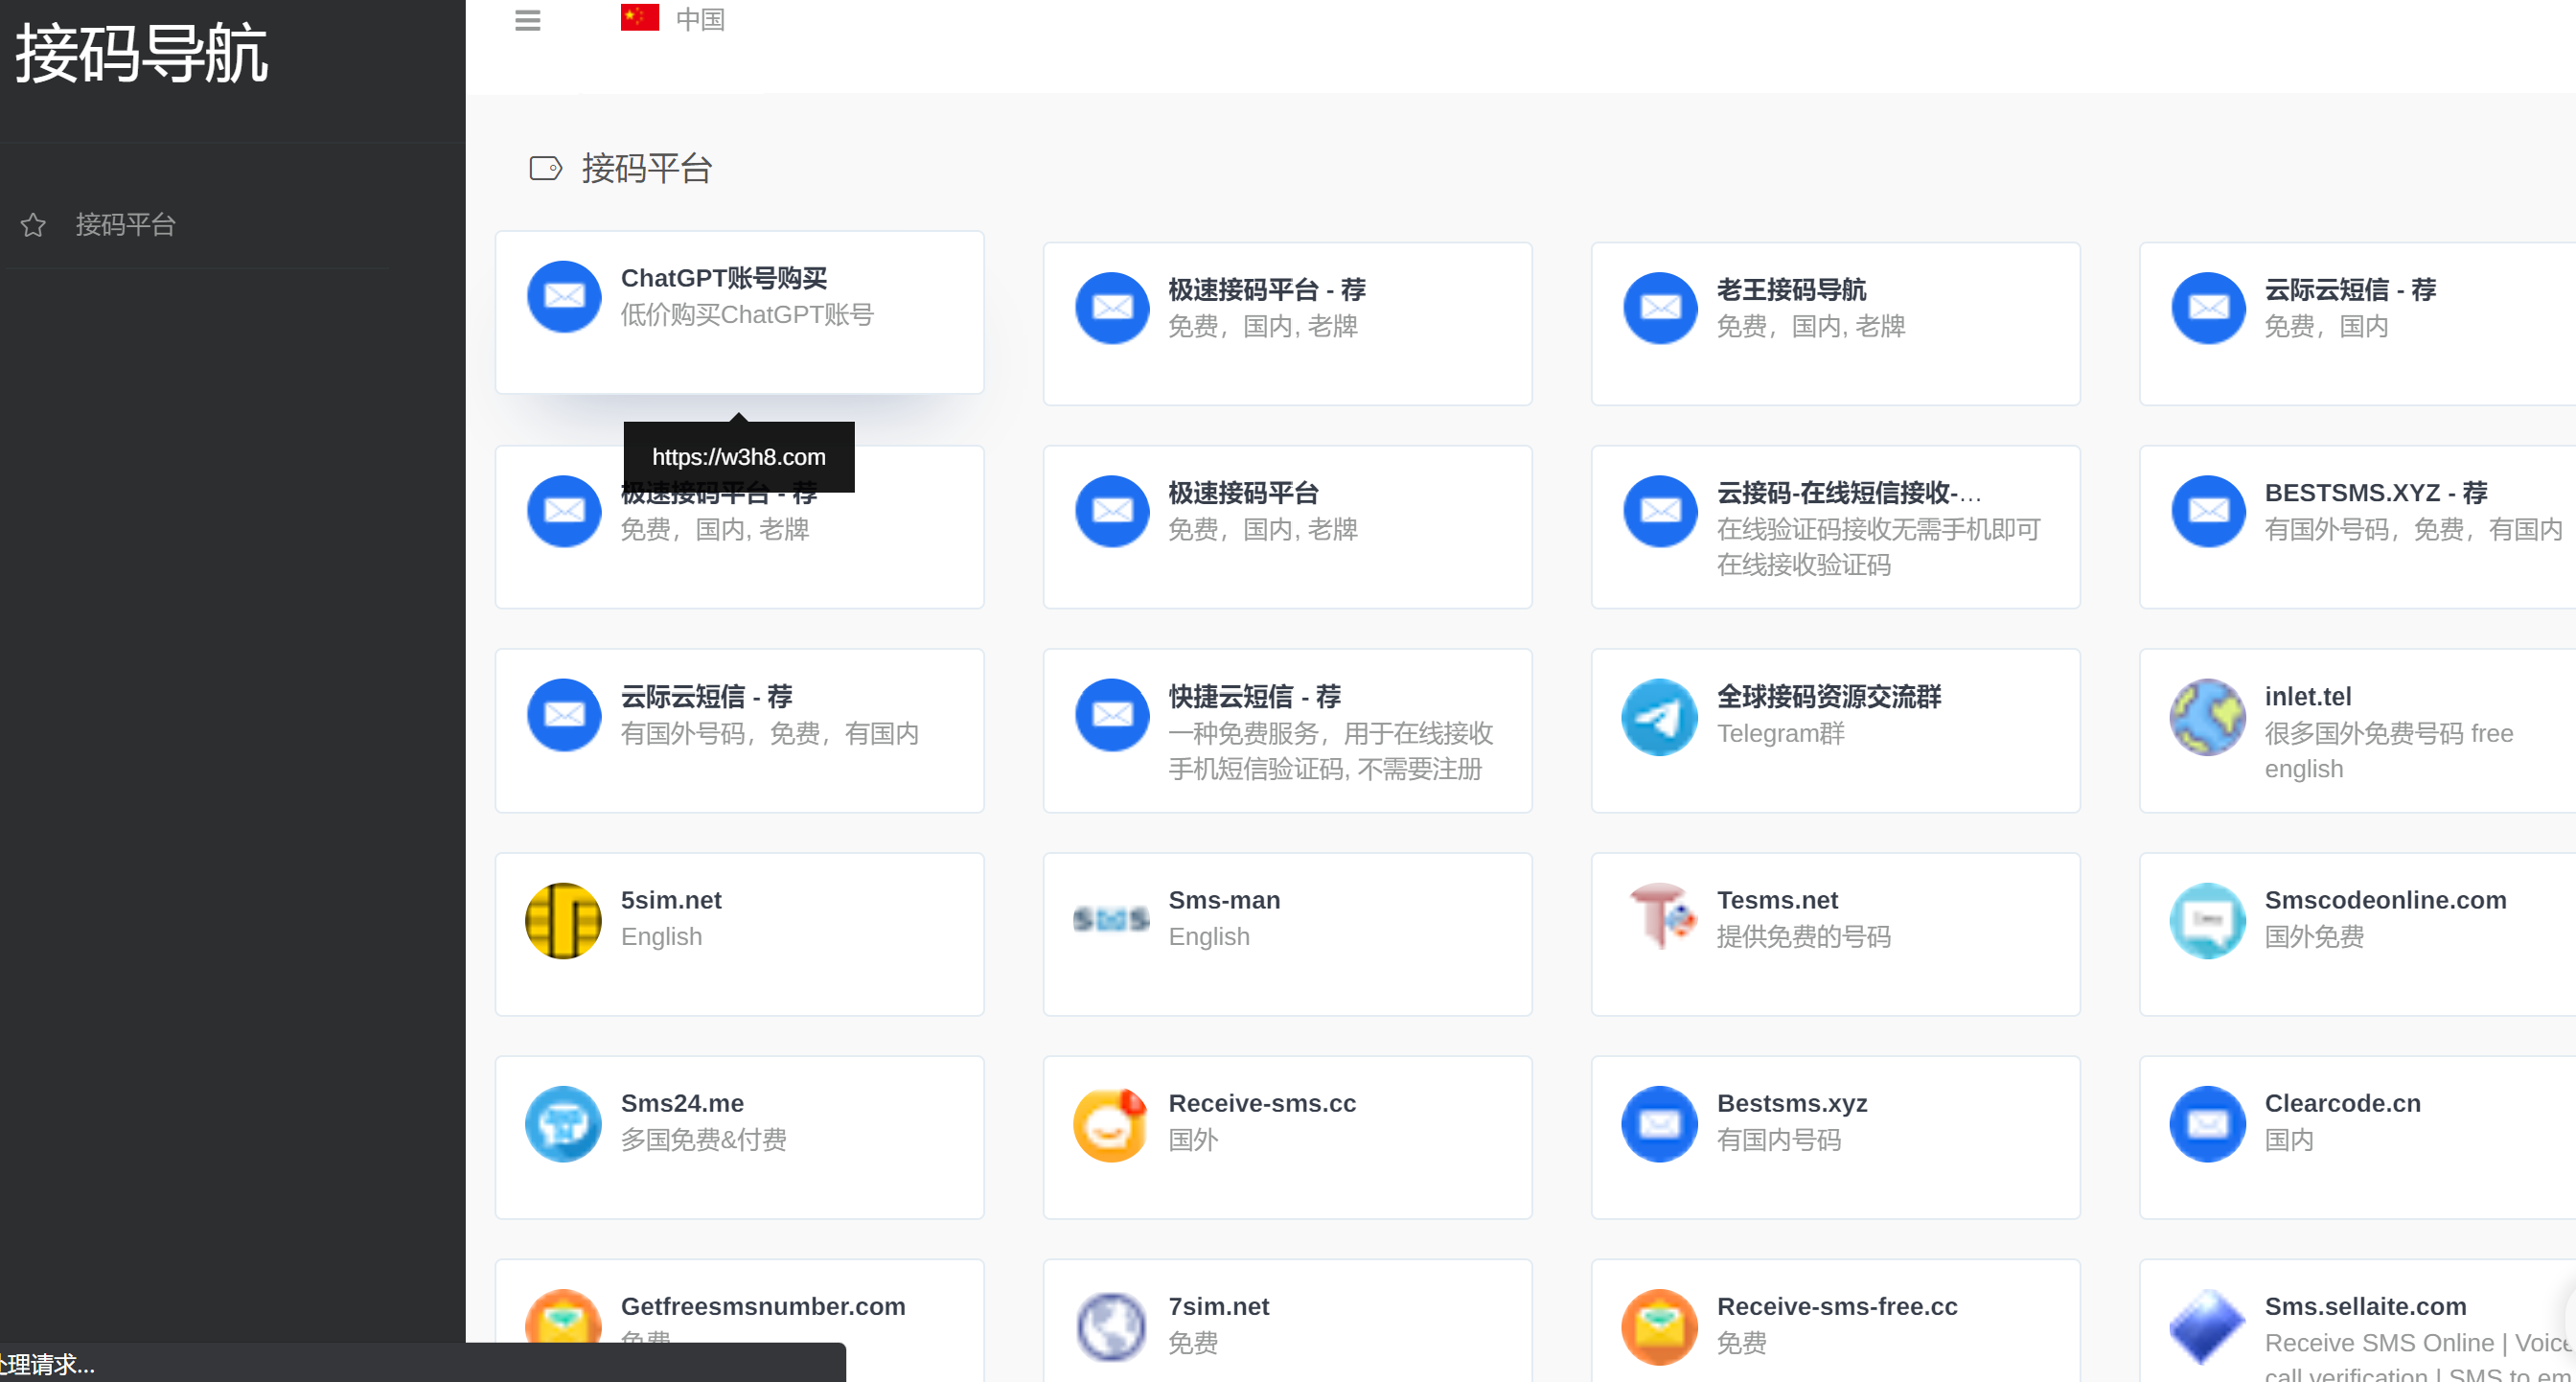Toggle the hamburger menu icon

(527, 20)
